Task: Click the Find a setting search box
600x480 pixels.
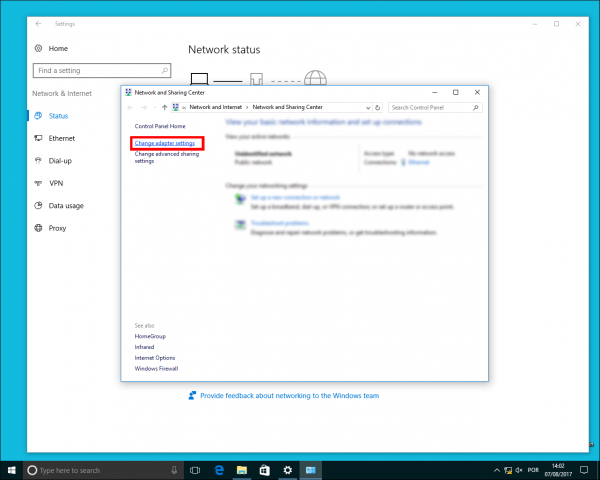Action: [x=102, y=70]
